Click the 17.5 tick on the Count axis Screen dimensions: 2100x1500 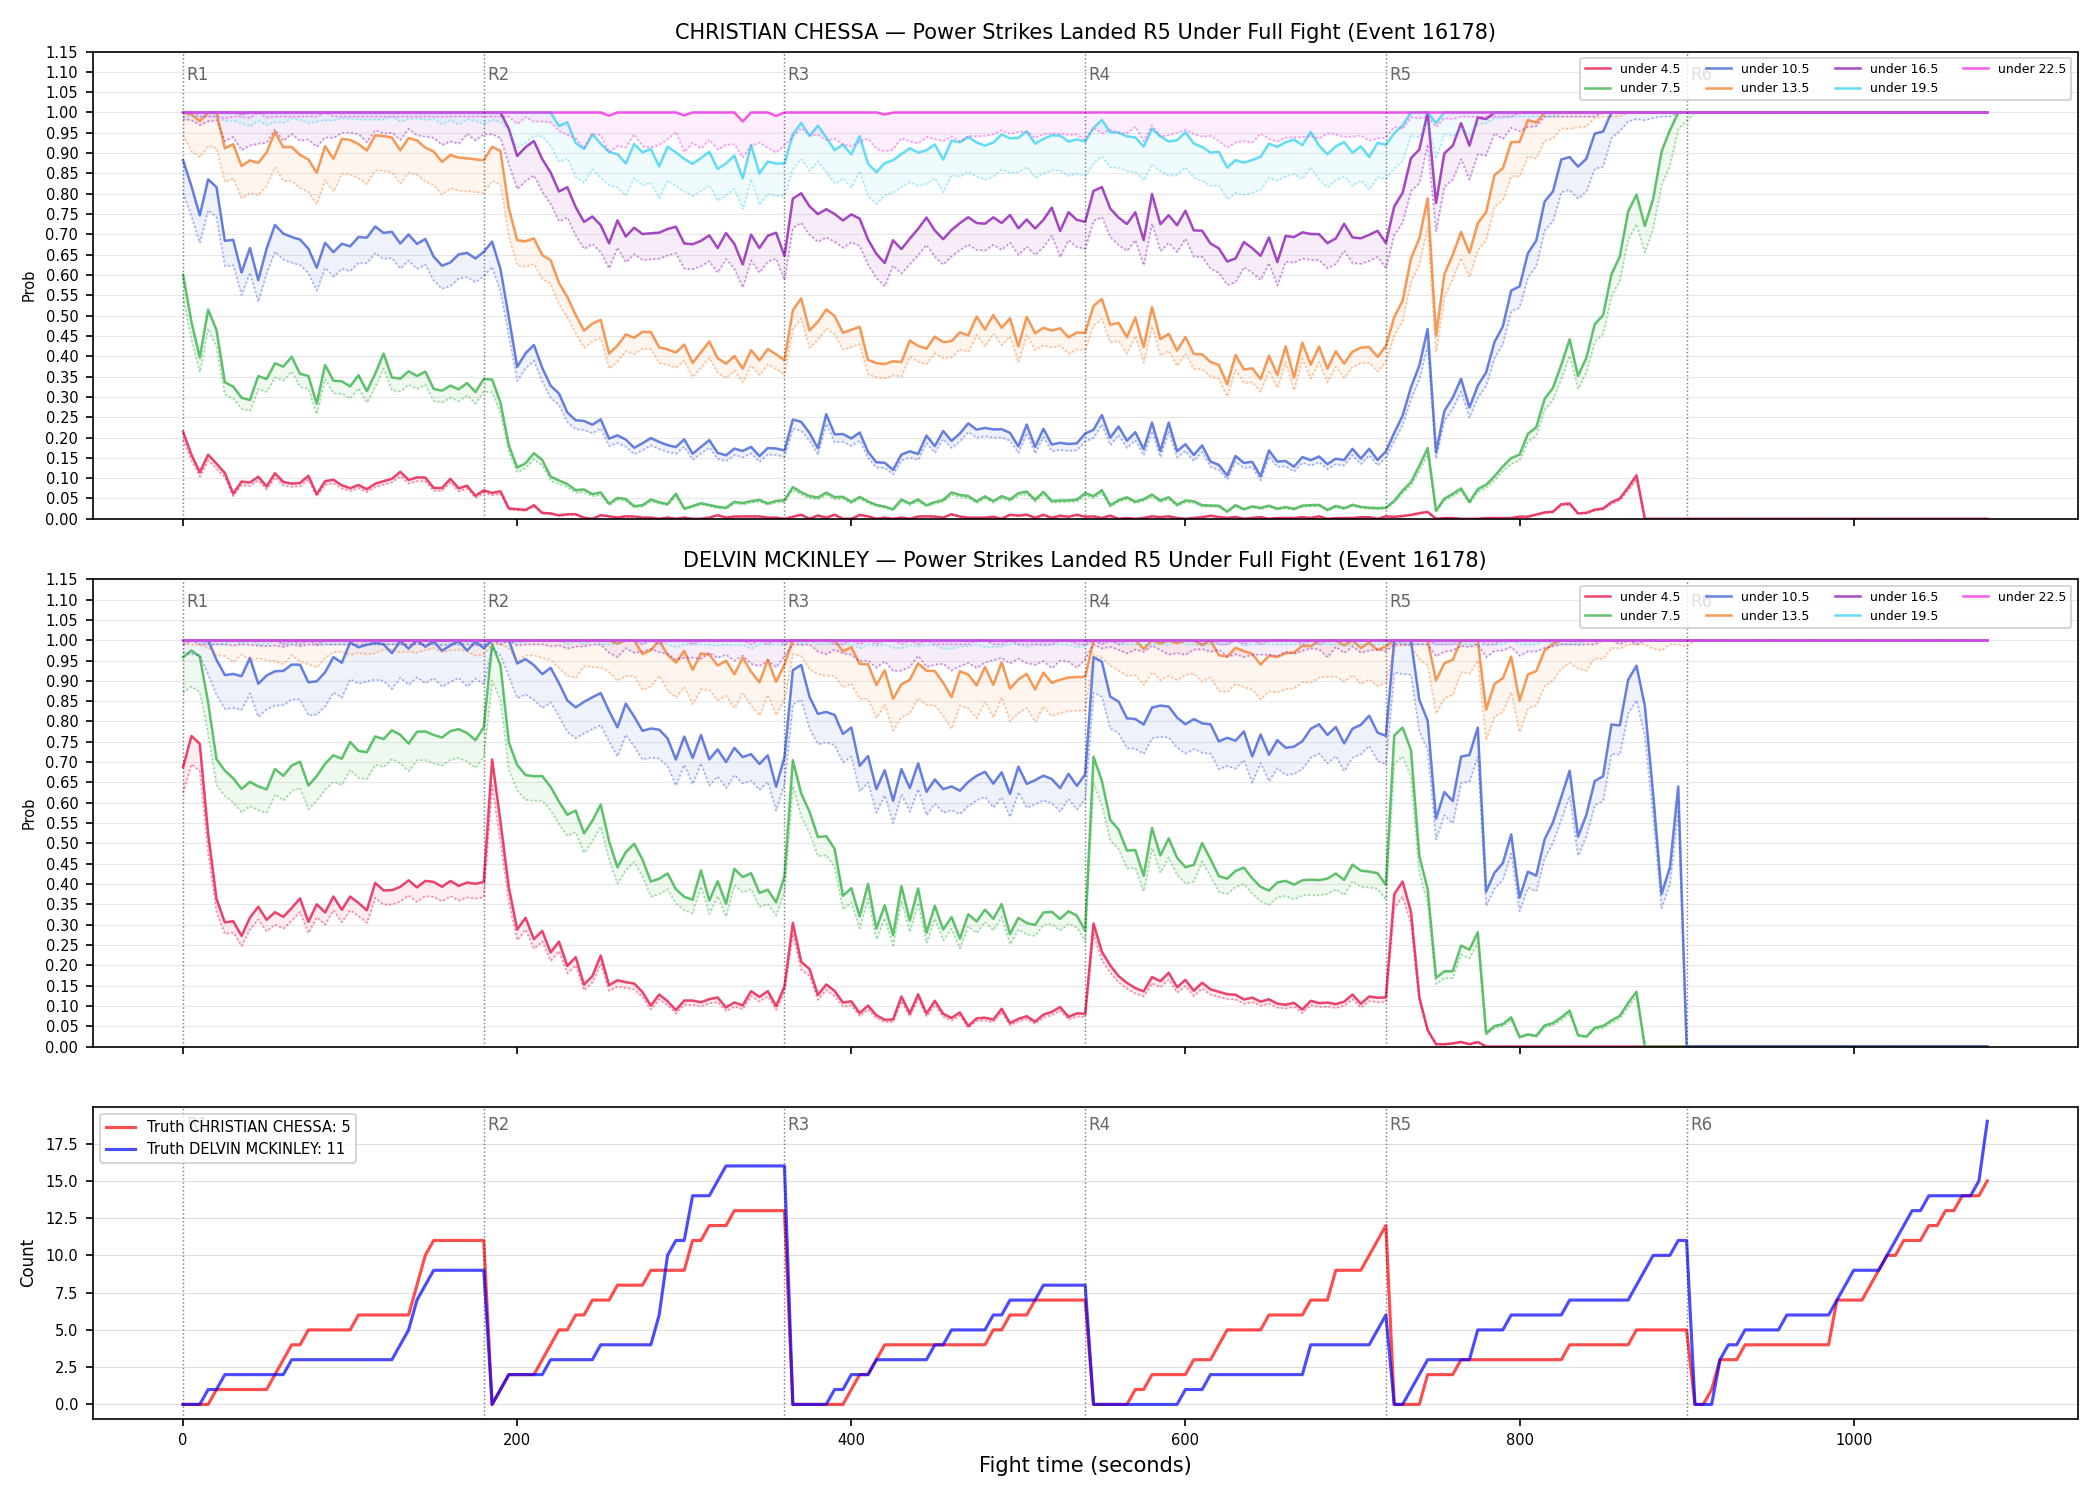pos(62,1144)
